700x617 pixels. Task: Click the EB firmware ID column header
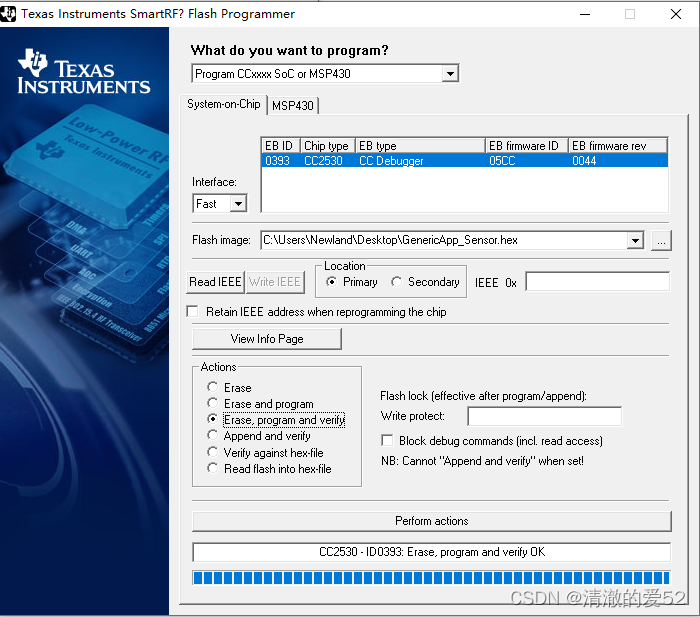[x=527, y=146]
